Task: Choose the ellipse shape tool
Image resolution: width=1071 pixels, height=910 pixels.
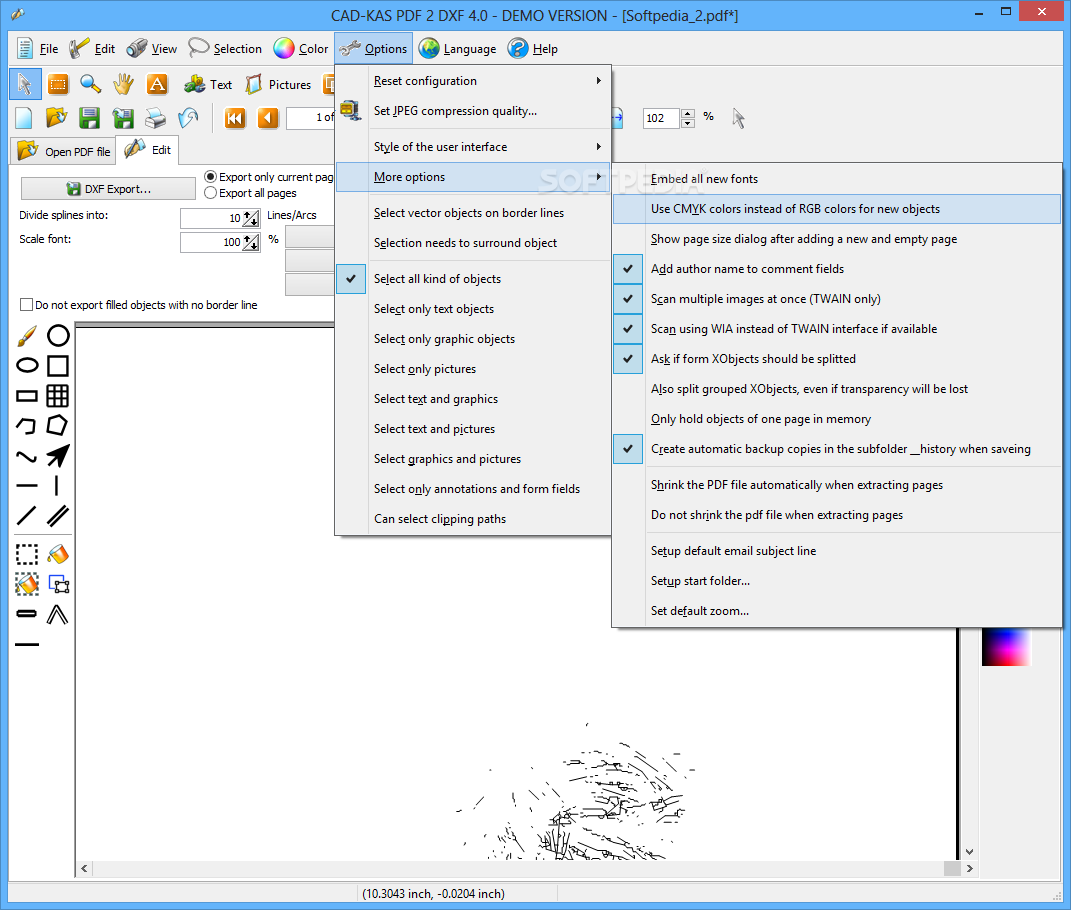Action: 27,366
